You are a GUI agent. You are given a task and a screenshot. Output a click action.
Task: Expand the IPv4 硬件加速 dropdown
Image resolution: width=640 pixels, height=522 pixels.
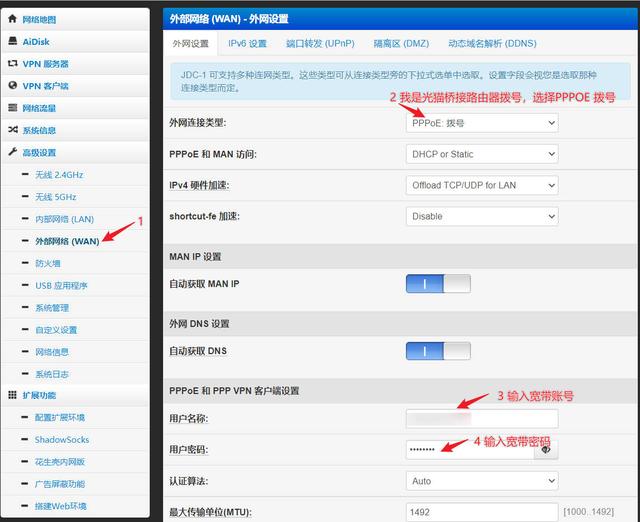(482, 185)
